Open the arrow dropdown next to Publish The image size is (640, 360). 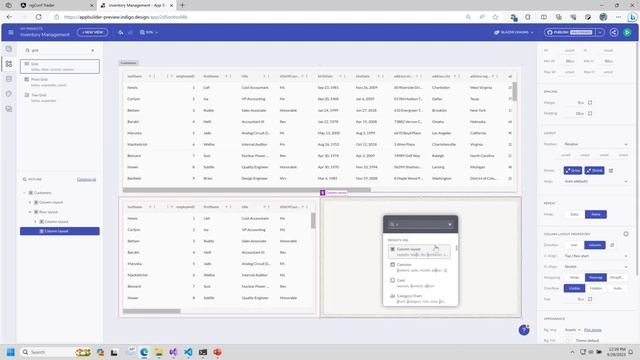coord(600,32)
